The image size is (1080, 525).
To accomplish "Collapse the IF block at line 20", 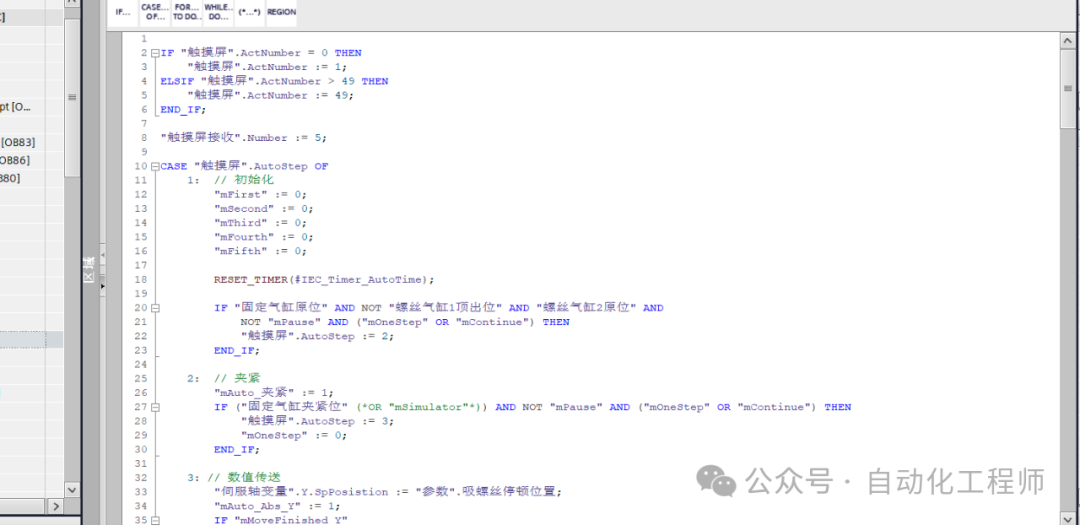I will (155, 308).
